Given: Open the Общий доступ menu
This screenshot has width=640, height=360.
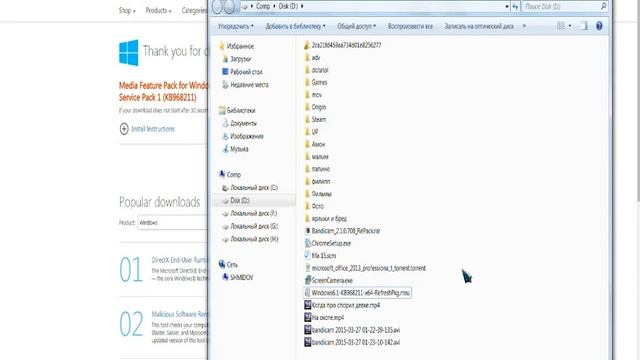Looking at the screenshot, I should pyautogui.click(x=356, y=26).
